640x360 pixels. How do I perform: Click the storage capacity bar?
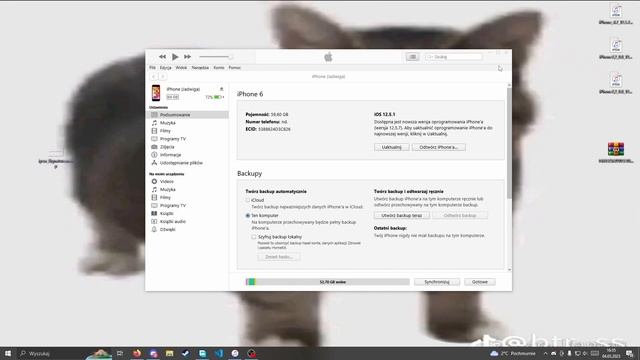tap(327, 282)
